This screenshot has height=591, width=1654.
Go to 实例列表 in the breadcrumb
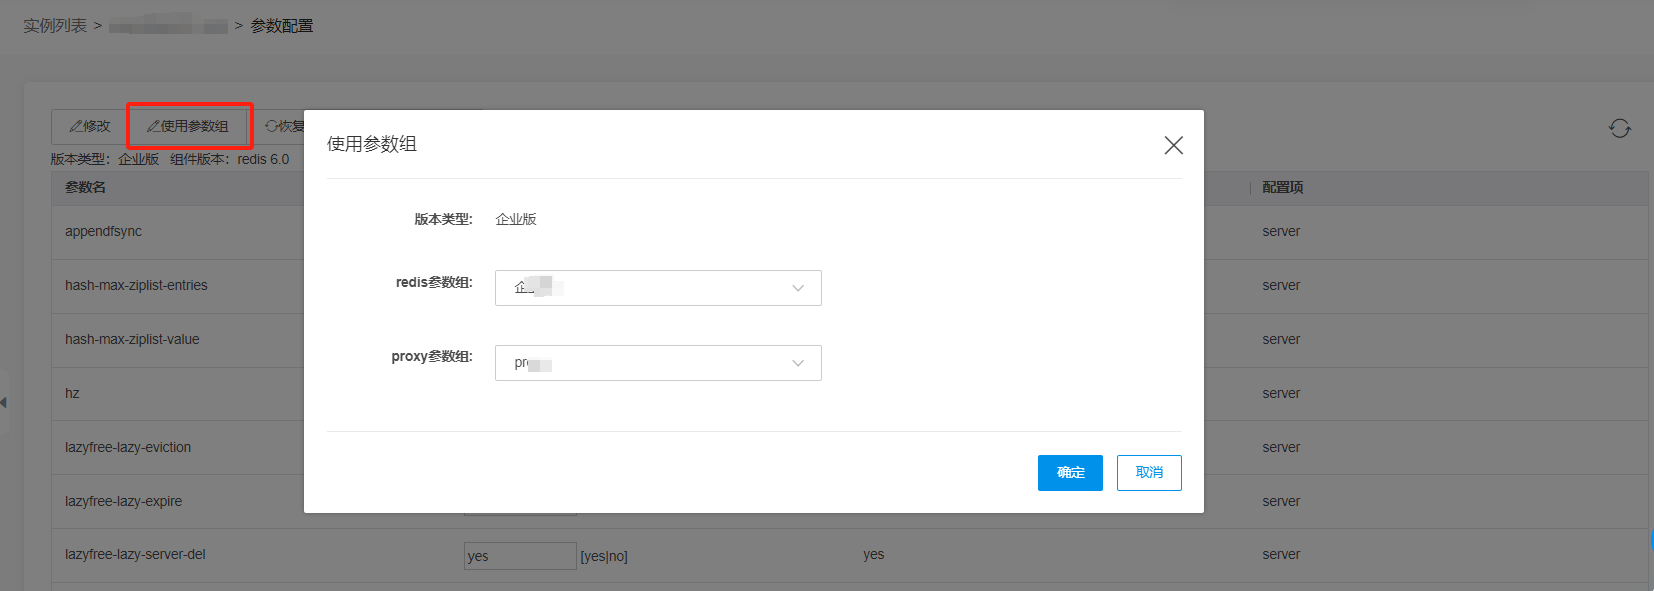pyautogui.click(x=55, y=26)
